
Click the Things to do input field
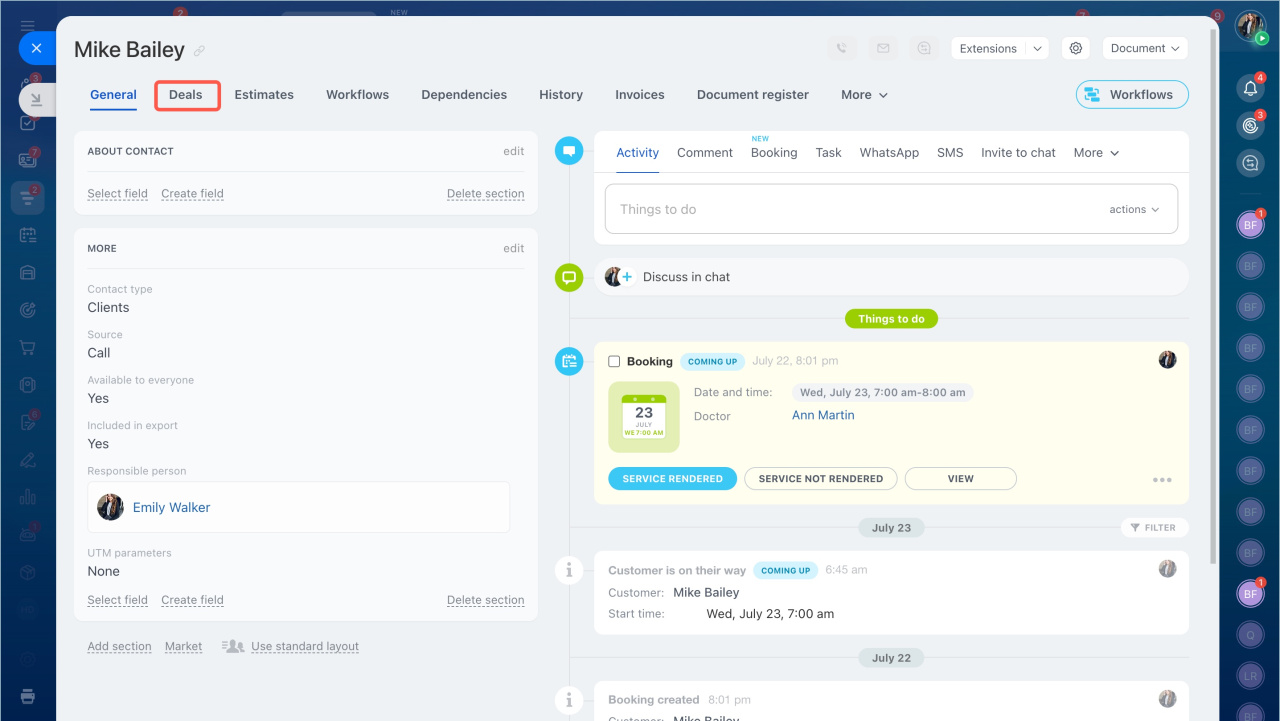pos(850,210)
